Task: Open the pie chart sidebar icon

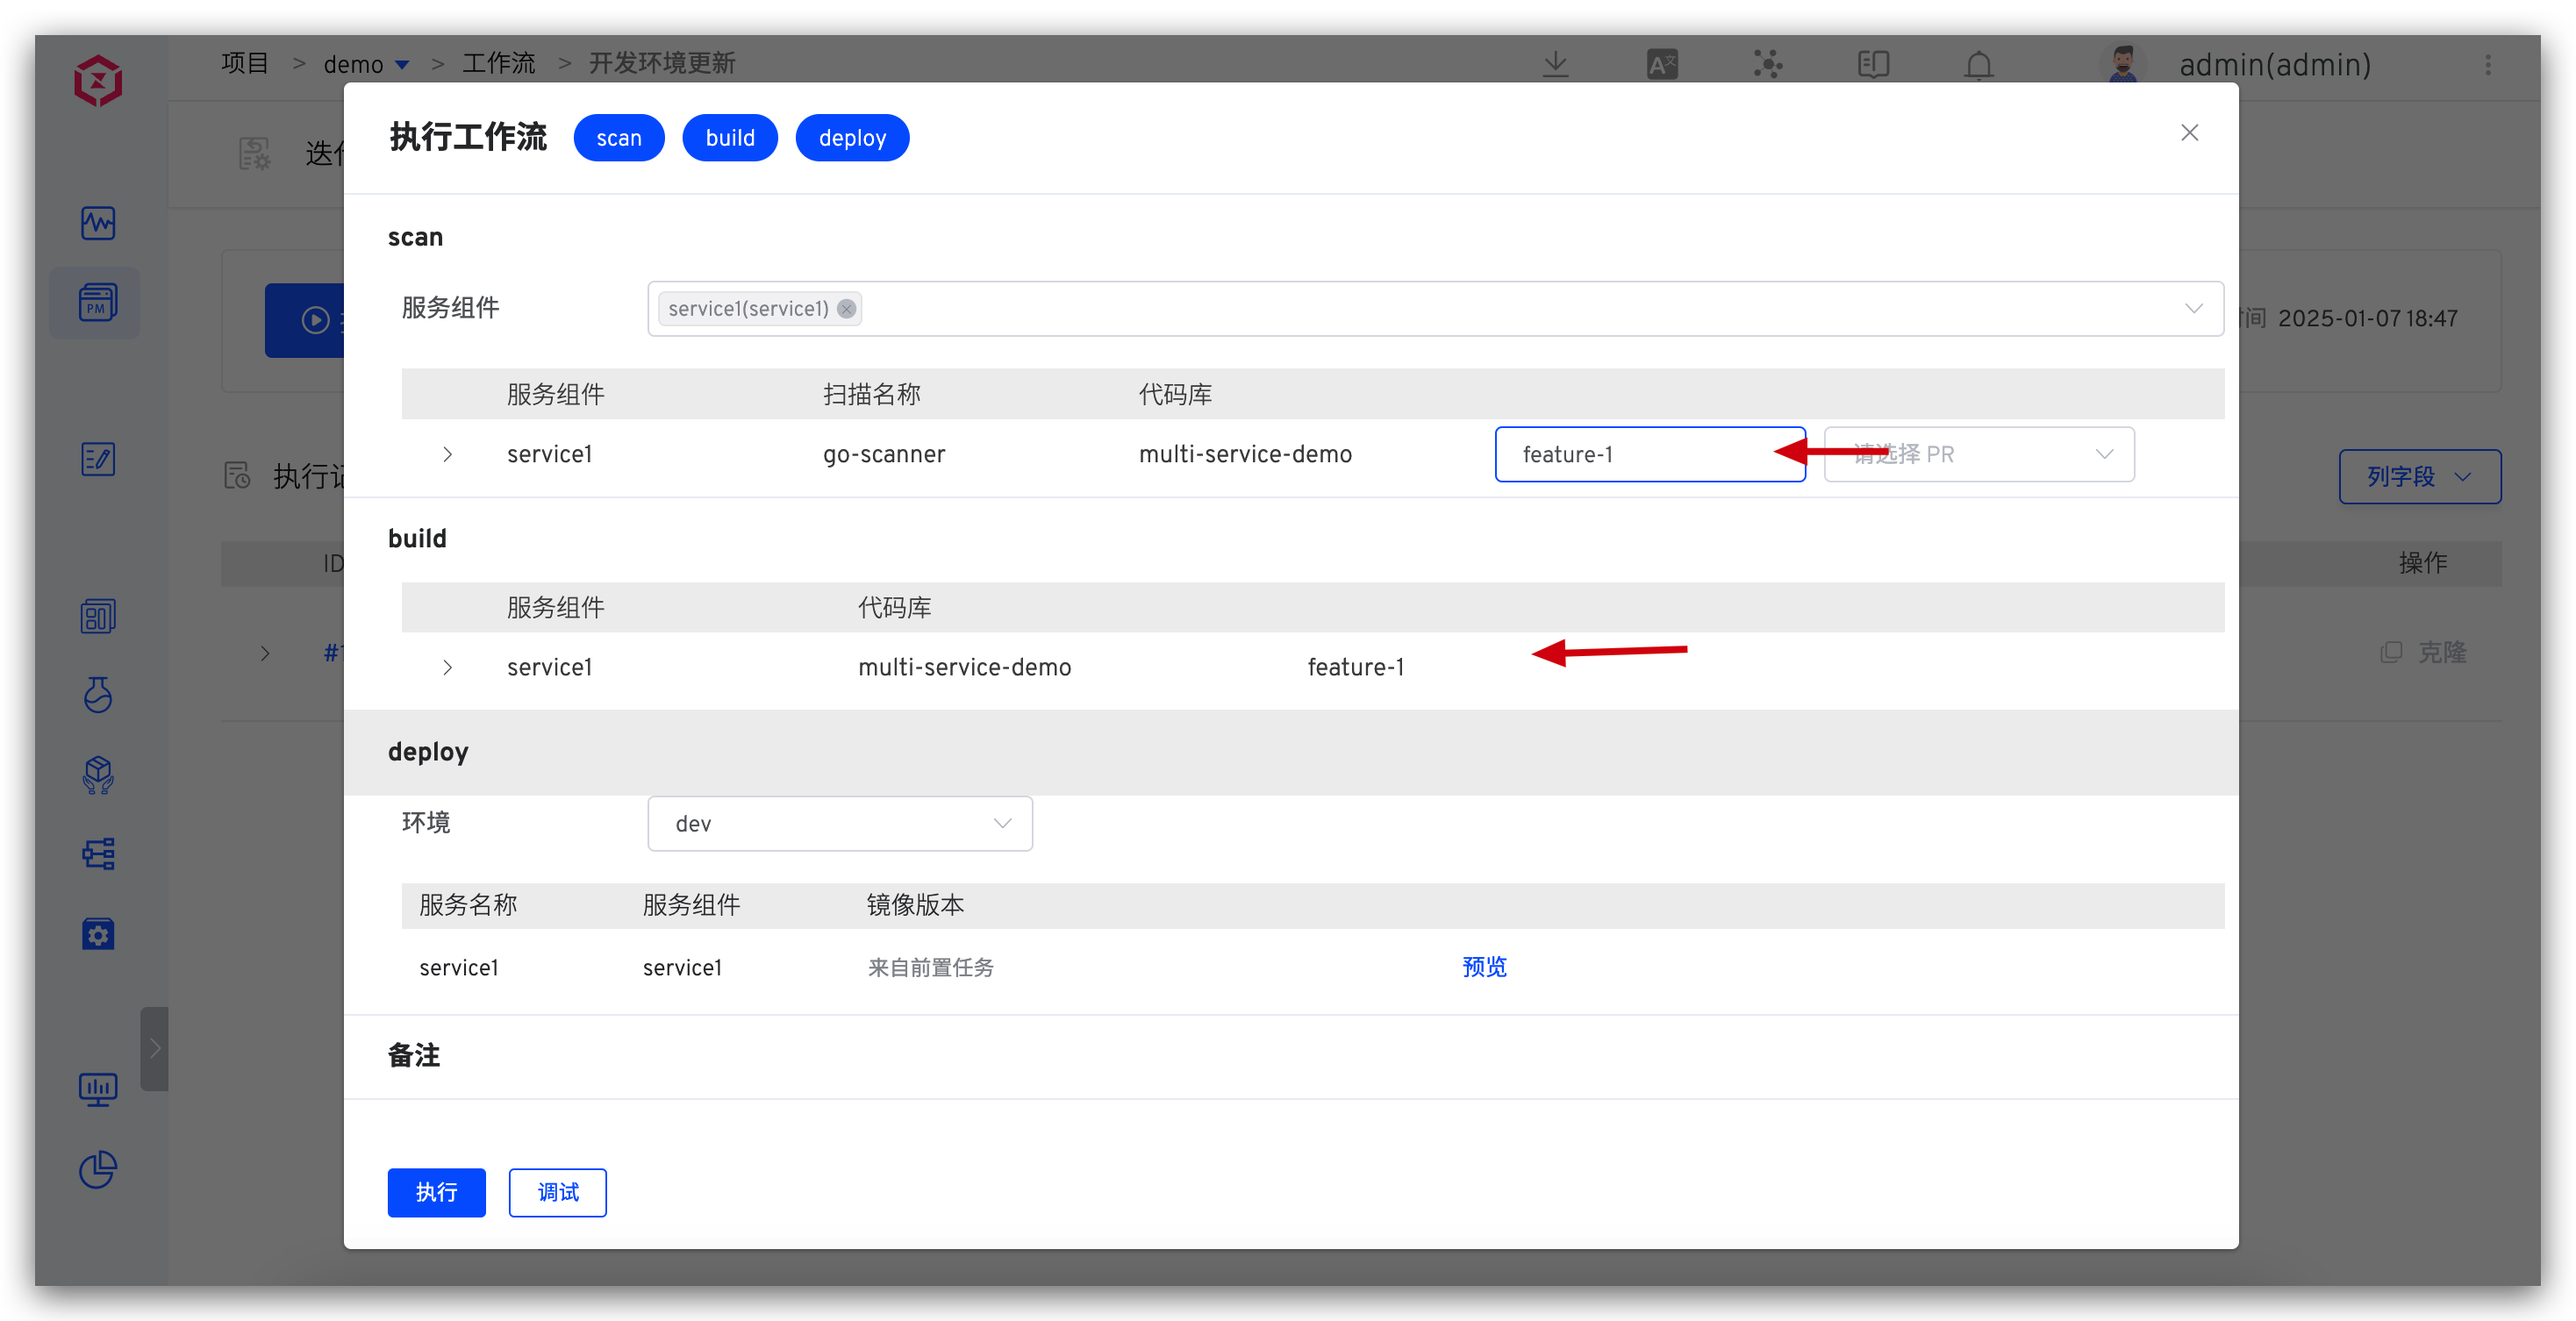Action: tap(98, 1169)
